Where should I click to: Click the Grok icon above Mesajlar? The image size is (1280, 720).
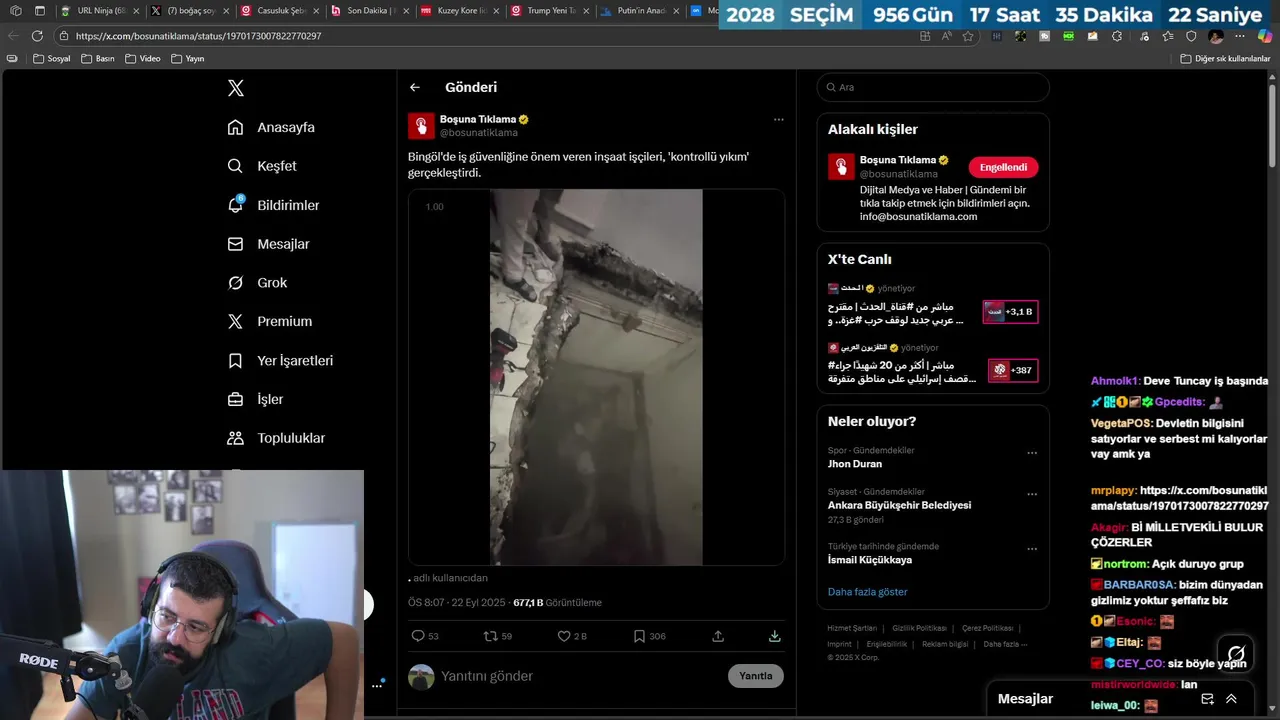pos(1236,654)
